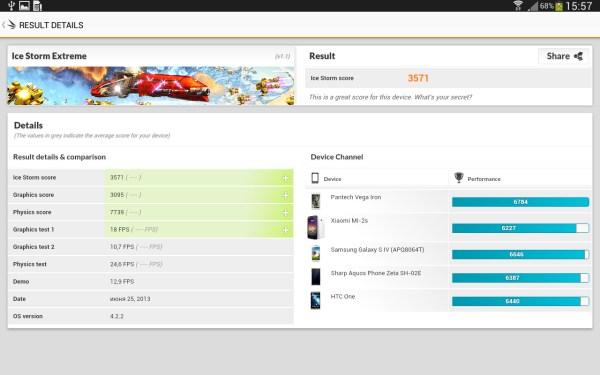
Task: Open the Ice Storm Extreme banner image
Action: (x=151, y=86)
